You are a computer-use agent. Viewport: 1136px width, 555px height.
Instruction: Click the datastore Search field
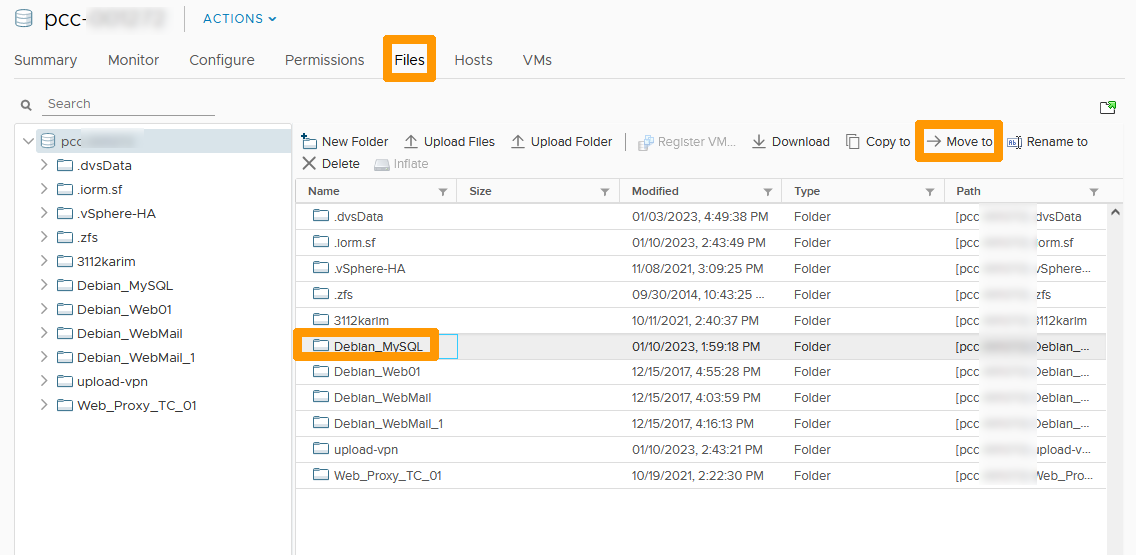coord(130,104)
